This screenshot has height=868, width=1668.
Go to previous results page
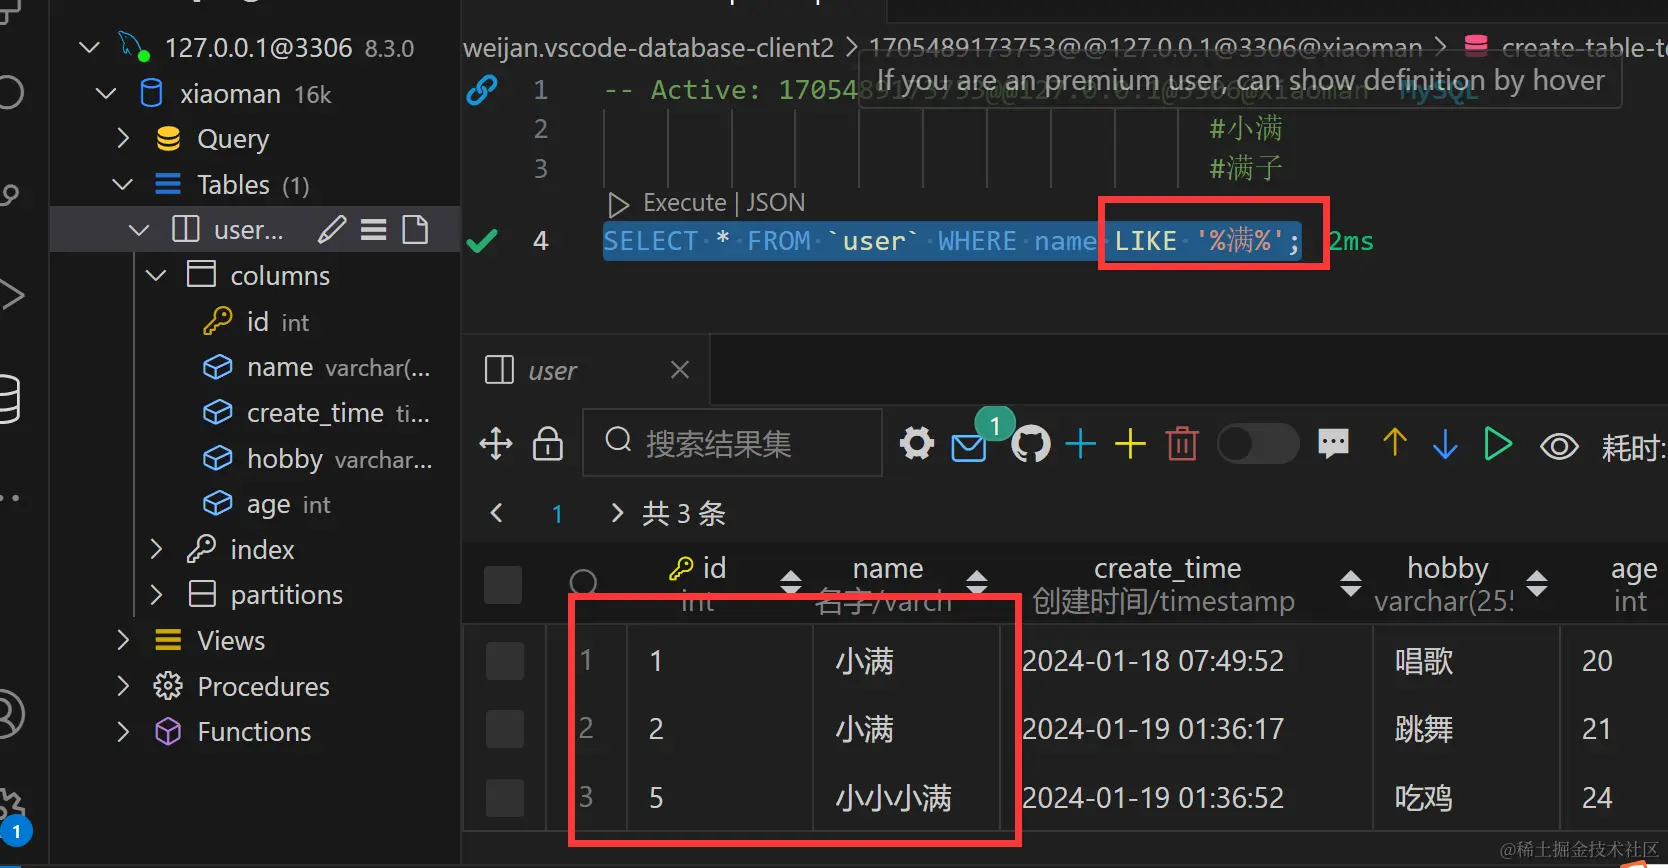pyautogui.click(x=497, y=513)
